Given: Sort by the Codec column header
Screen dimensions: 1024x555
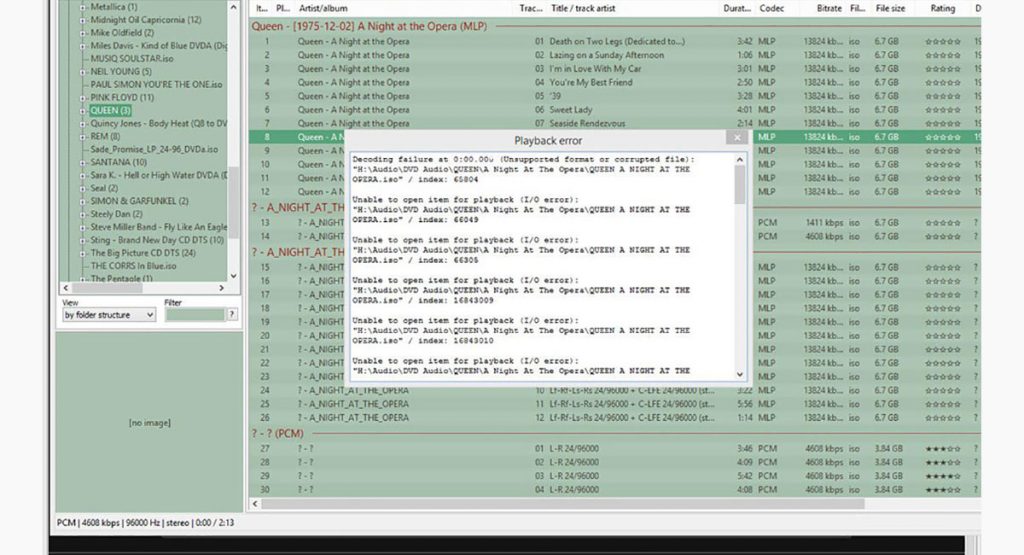Looking at the screenshot, I should (x=771, y=8).
